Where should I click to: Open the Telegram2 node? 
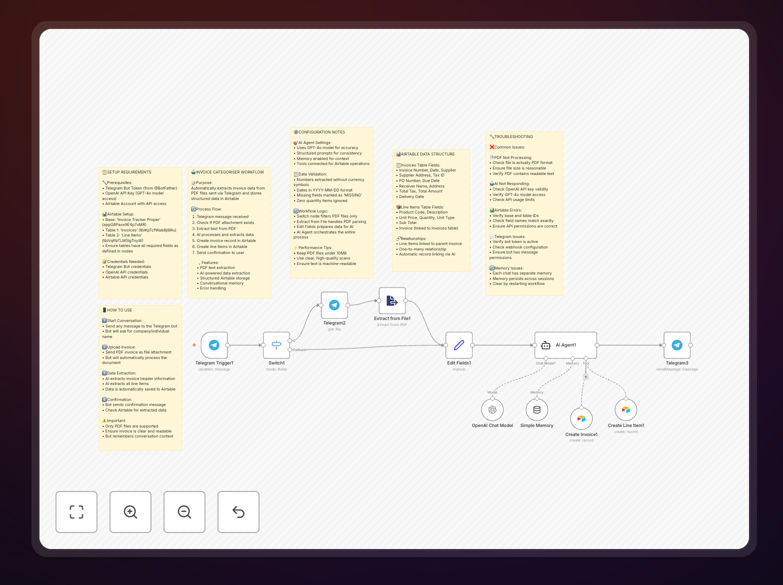click(x=334, y=305)
